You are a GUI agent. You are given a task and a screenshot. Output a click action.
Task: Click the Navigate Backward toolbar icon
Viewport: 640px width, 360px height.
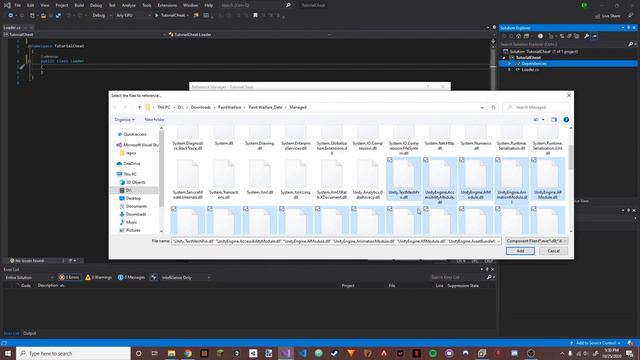click(10, 16)
